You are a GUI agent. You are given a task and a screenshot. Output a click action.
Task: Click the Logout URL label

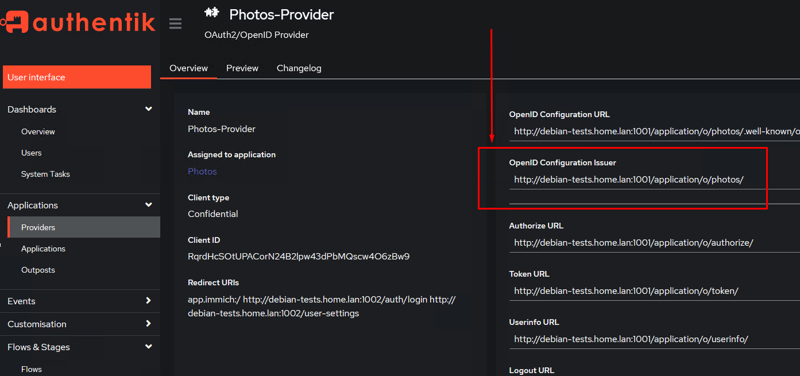(532, 370)
